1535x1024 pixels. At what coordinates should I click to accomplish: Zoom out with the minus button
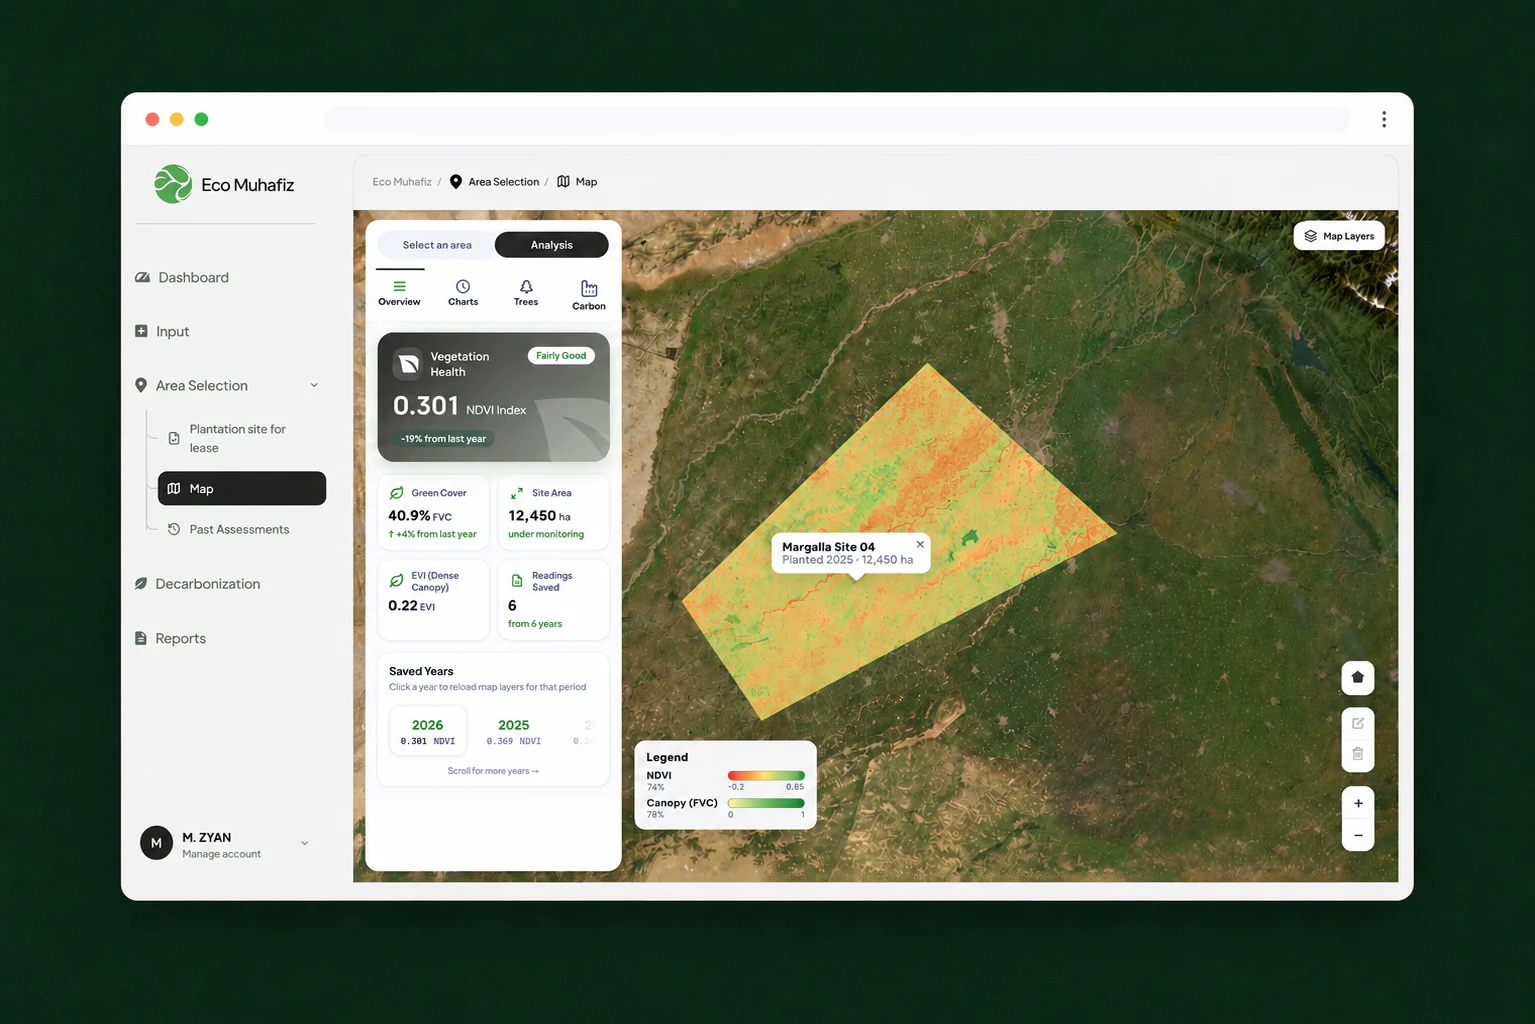(1357, 835)
